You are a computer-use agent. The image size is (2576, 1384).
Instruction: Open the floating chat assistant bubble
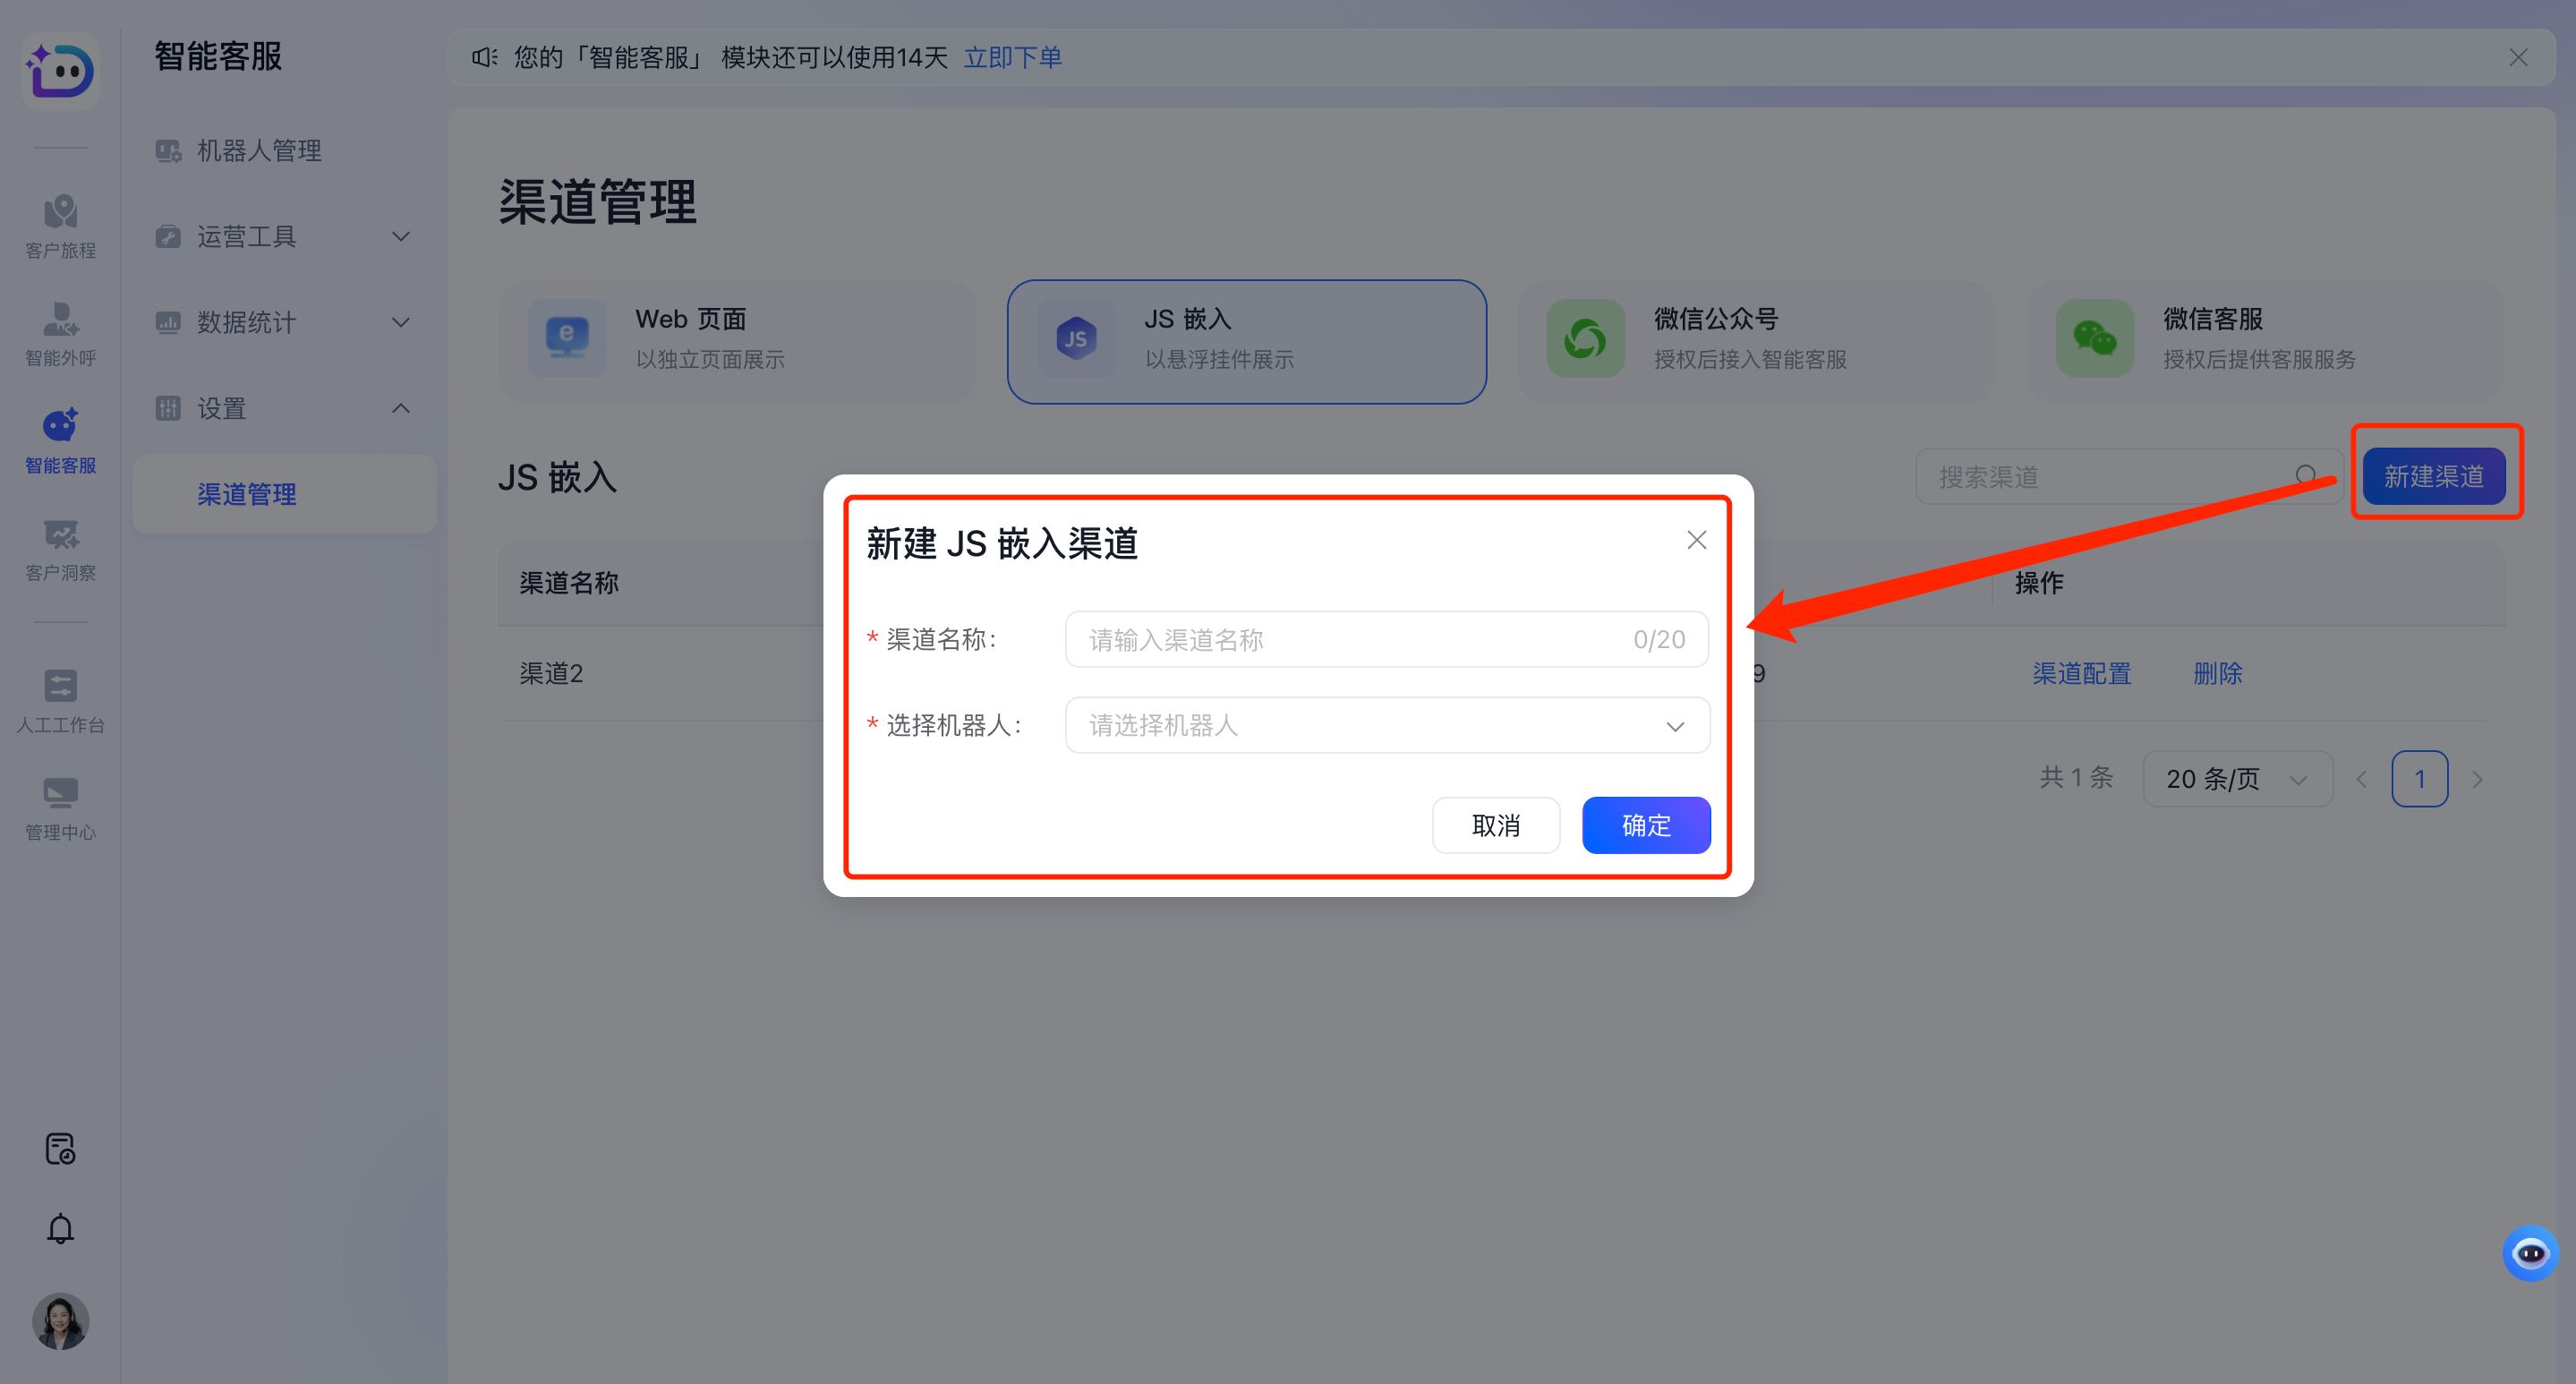[x=2530, y=1253]
